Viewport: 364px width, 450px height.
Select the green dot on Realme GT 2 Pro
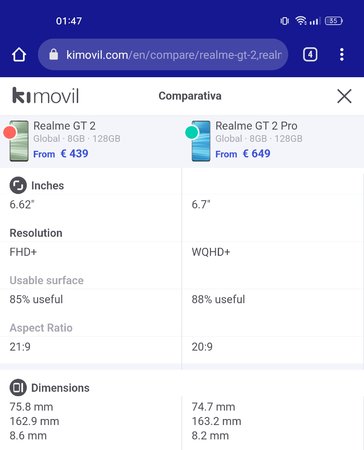coord(192,132)
